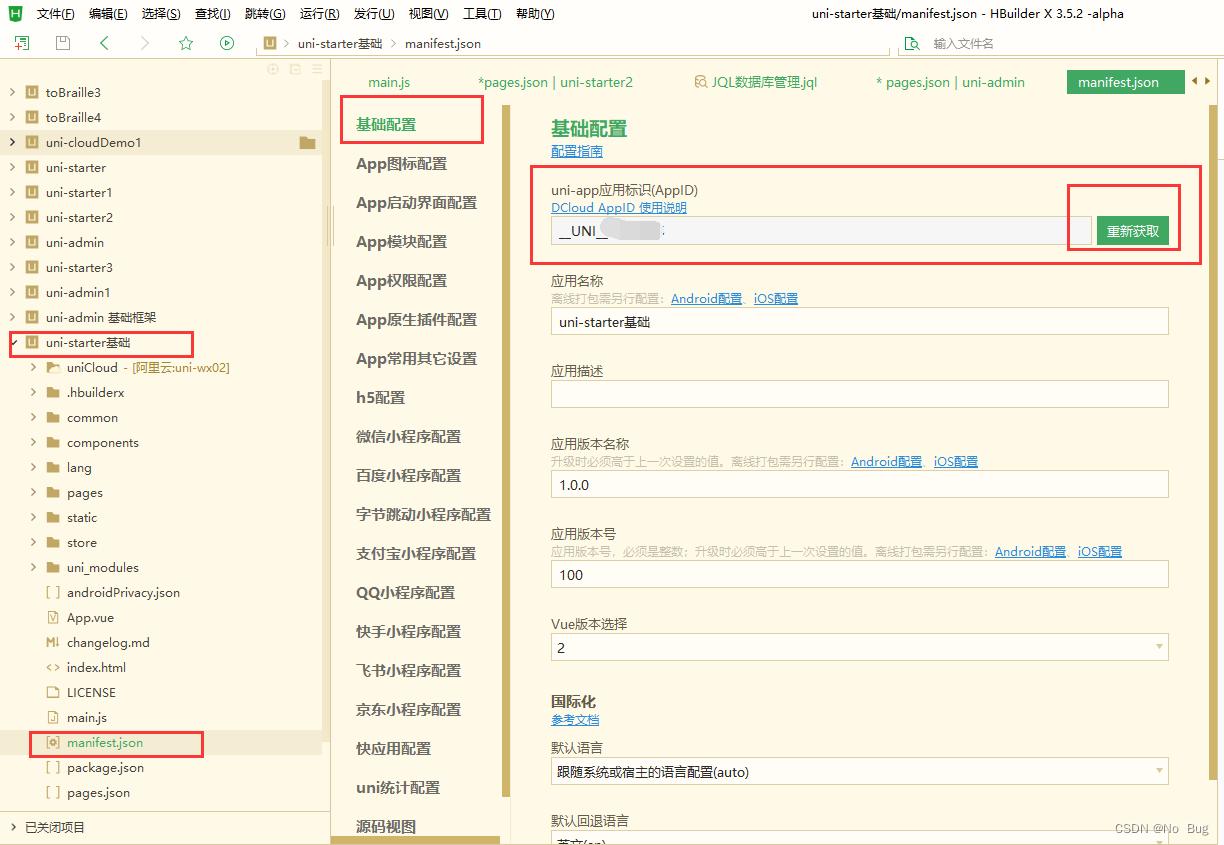Expand the components folder

click(34, 443)
